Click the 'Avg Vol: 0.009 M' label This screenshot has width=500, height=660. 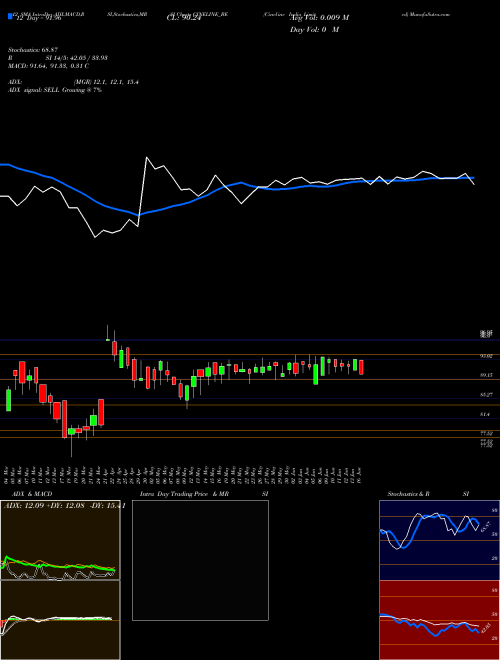pos(320,18)
